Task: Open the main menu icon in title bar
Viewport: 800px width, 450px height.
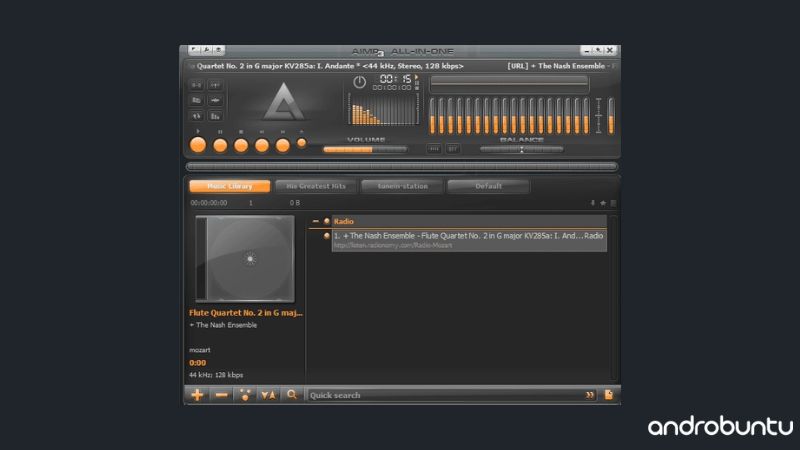Action: click(x=194, y=49)
